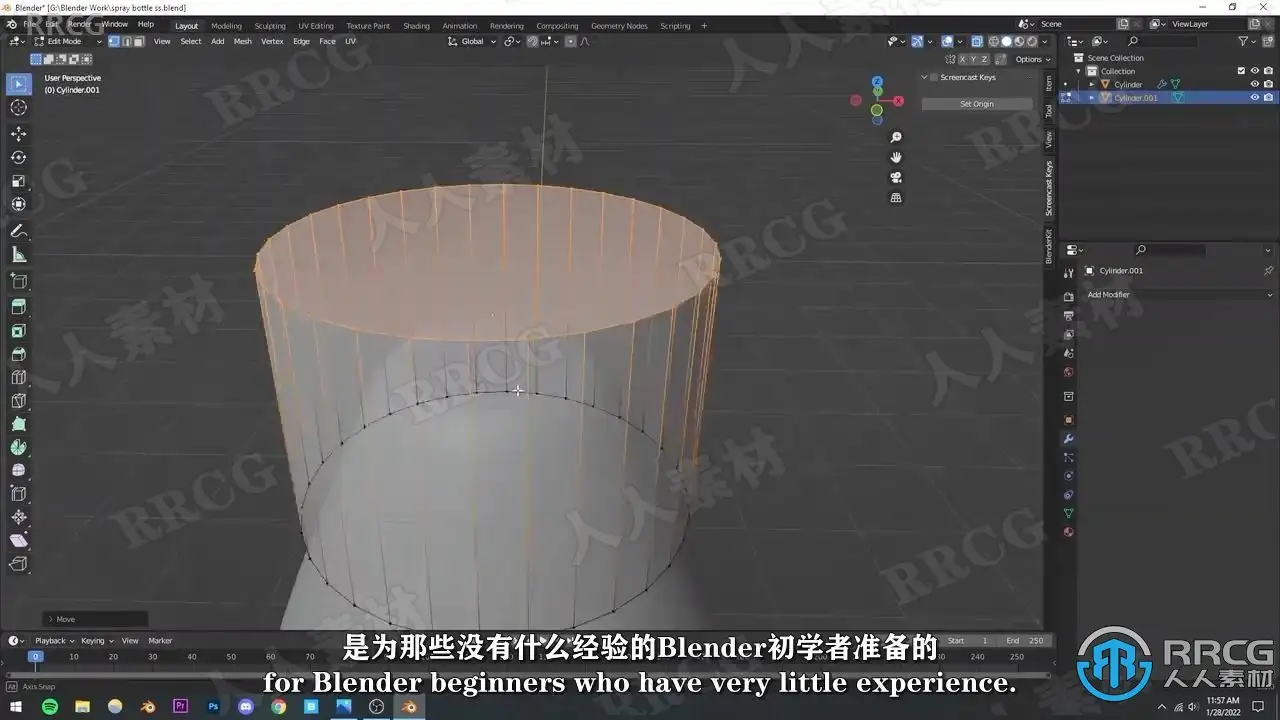This screenshot has width=1280, height=720.
Task: Expand the Cylinder object in the outliner
Action: click(x=1092, y=85)
